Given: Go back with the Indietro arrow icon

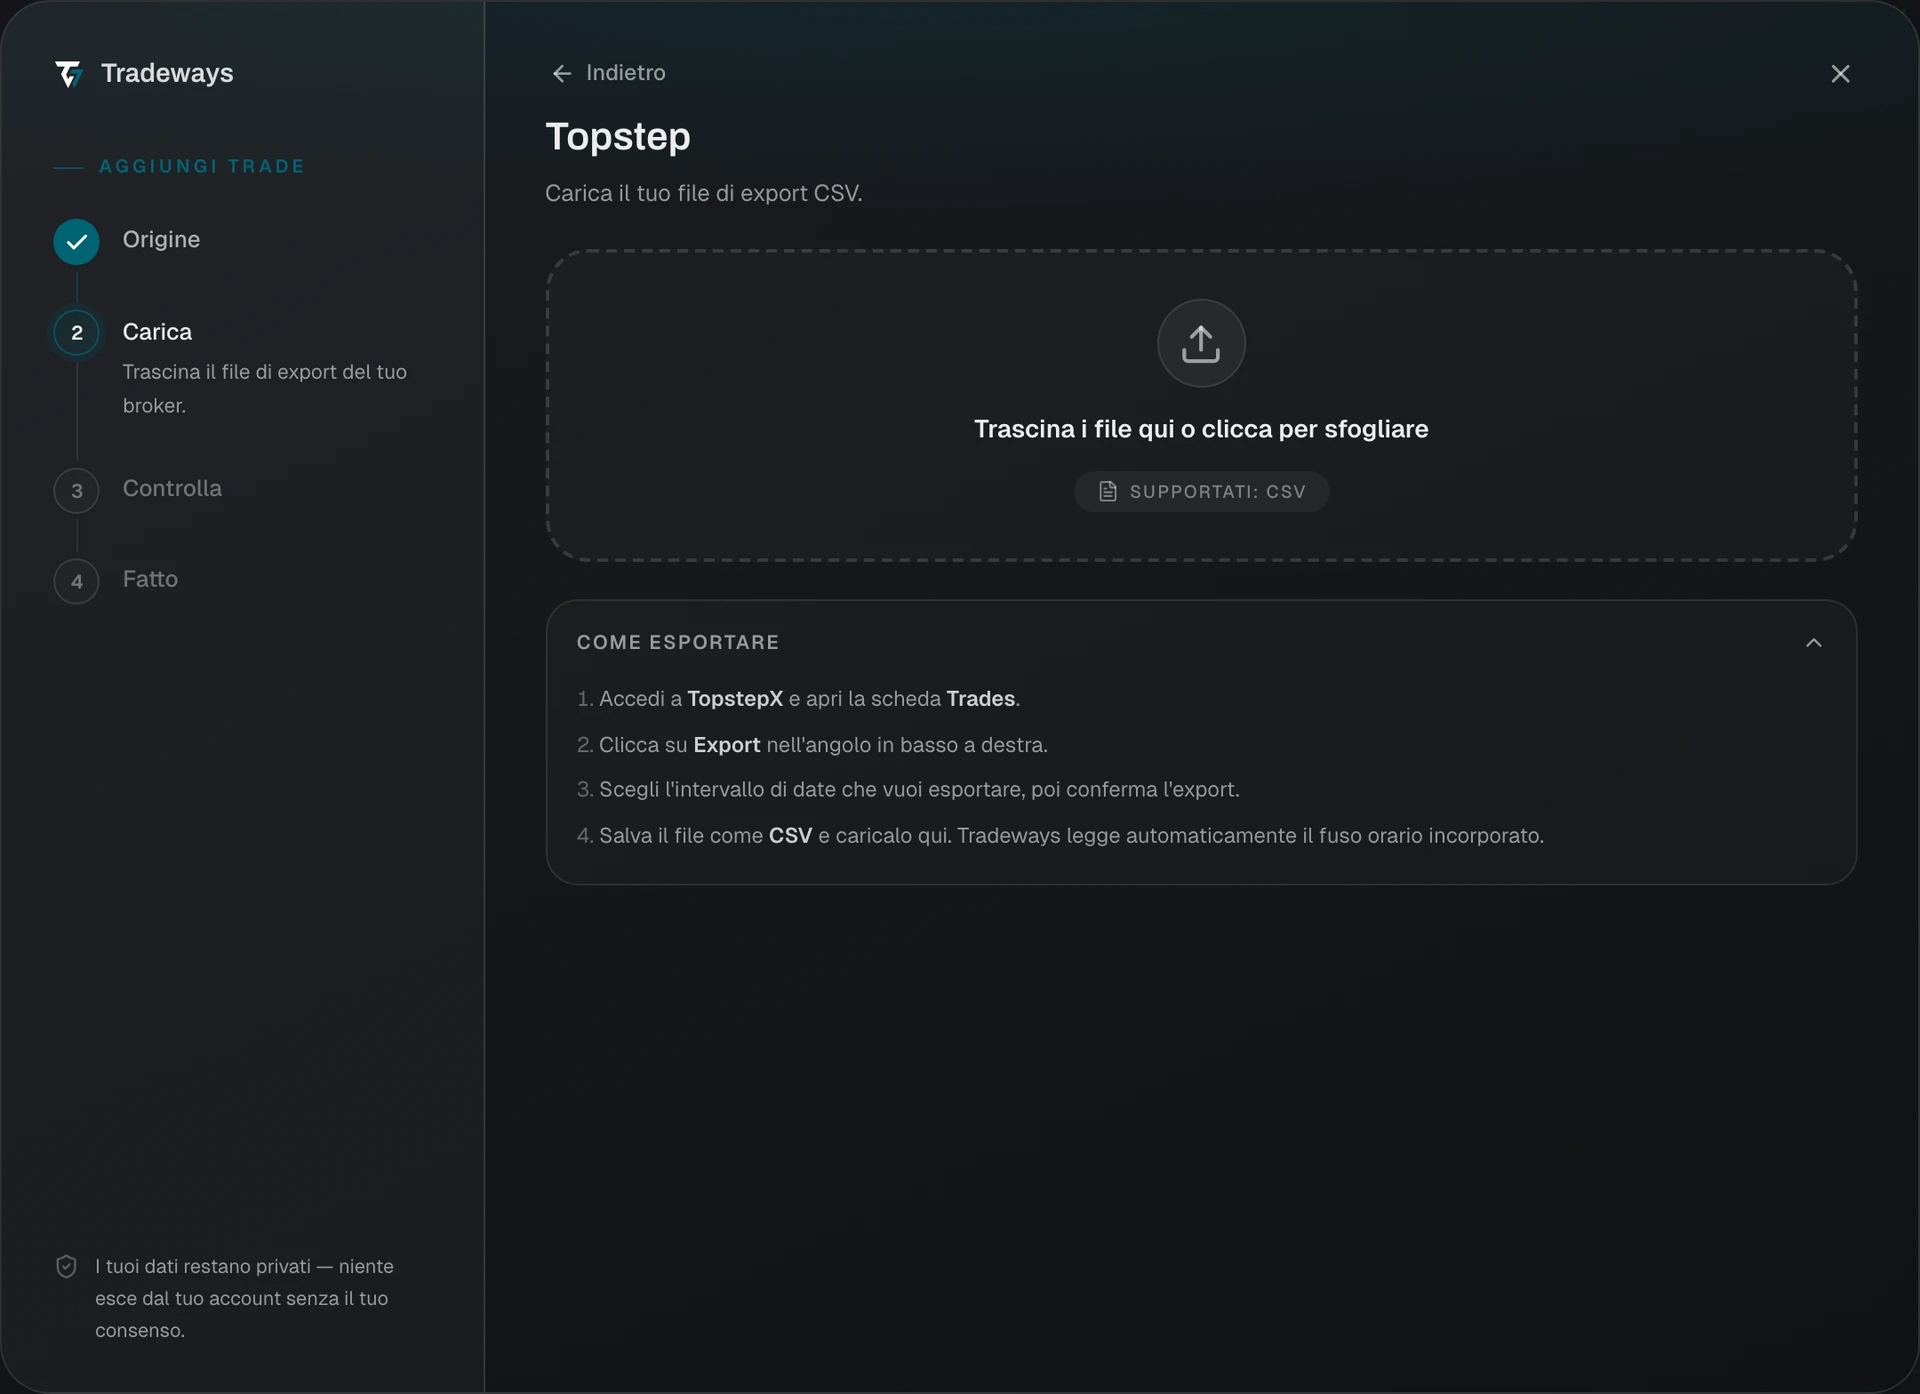Looking at the screenshot, I should (562, 73).
